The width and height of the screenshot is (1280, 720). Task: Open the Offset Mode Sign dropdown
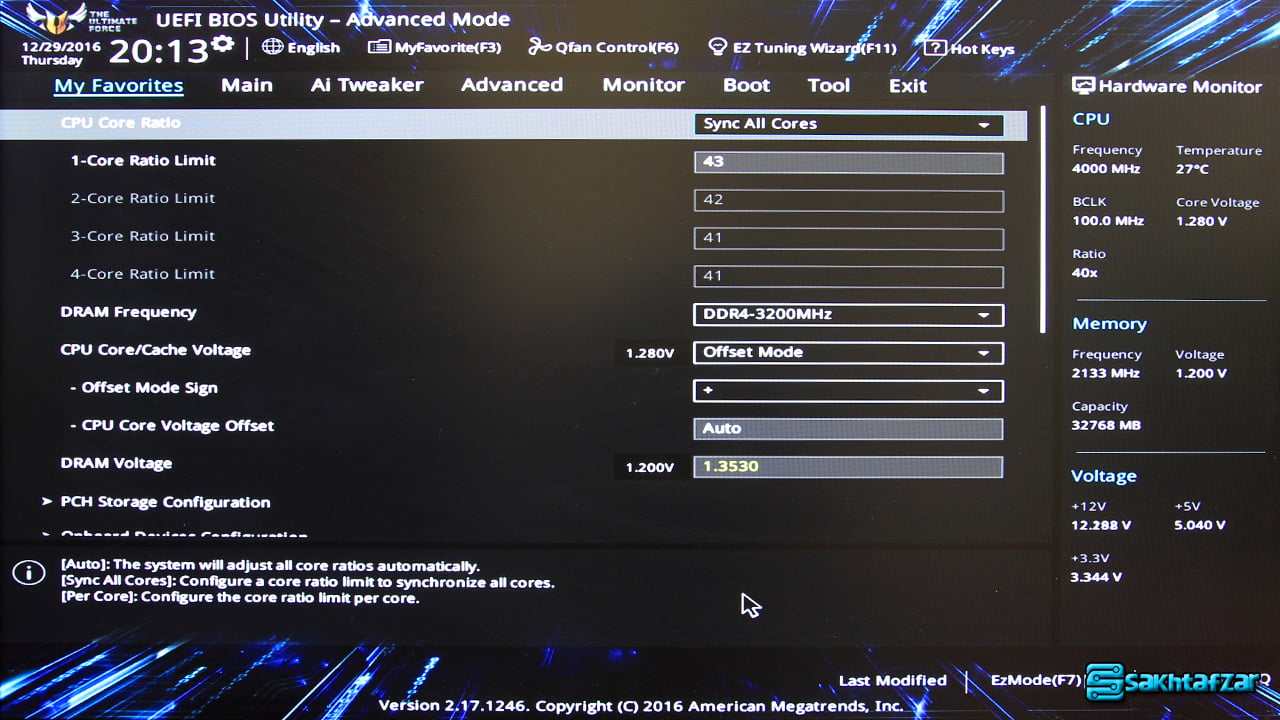[x=847, y=390]
